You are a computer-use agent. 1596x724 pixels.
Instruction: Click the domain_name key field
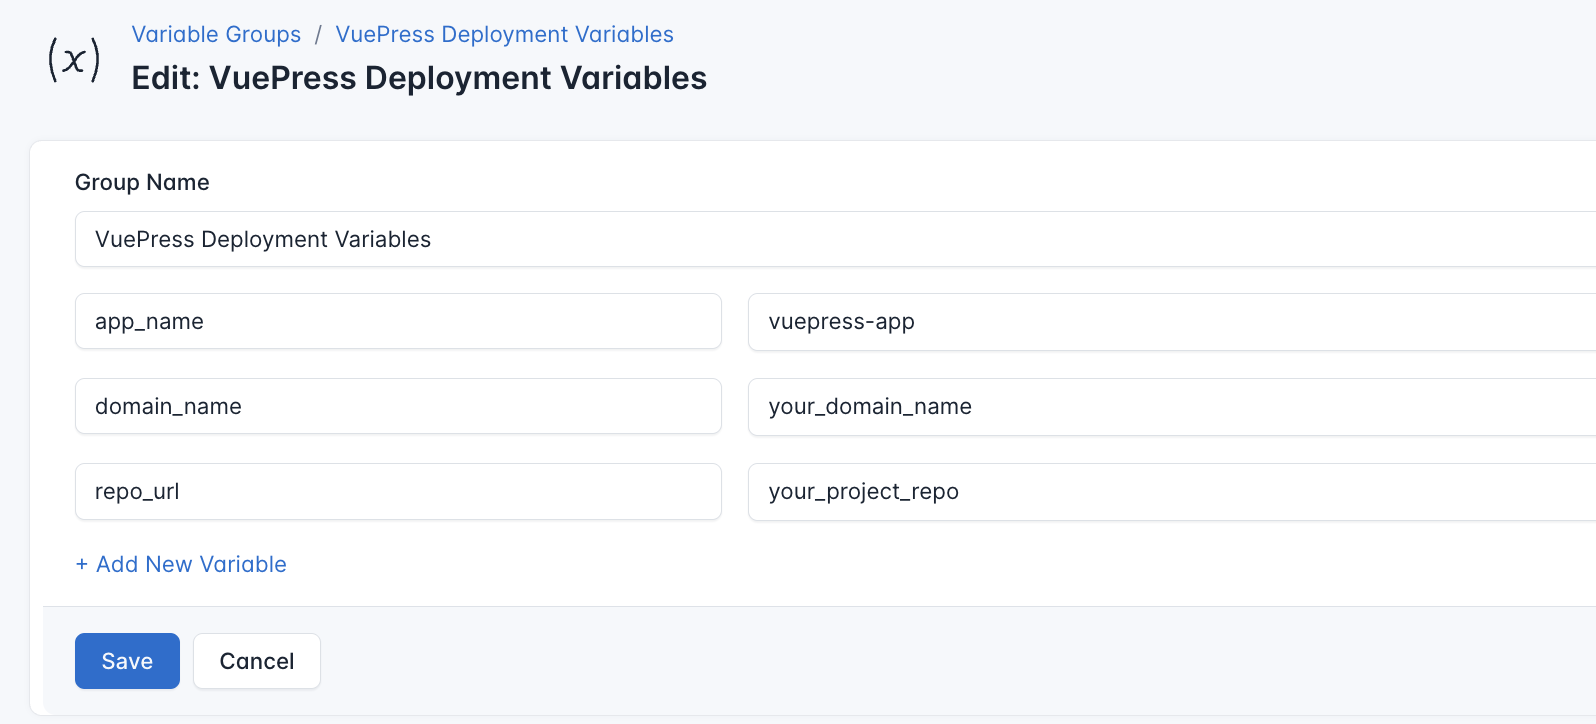coord(398,406)
